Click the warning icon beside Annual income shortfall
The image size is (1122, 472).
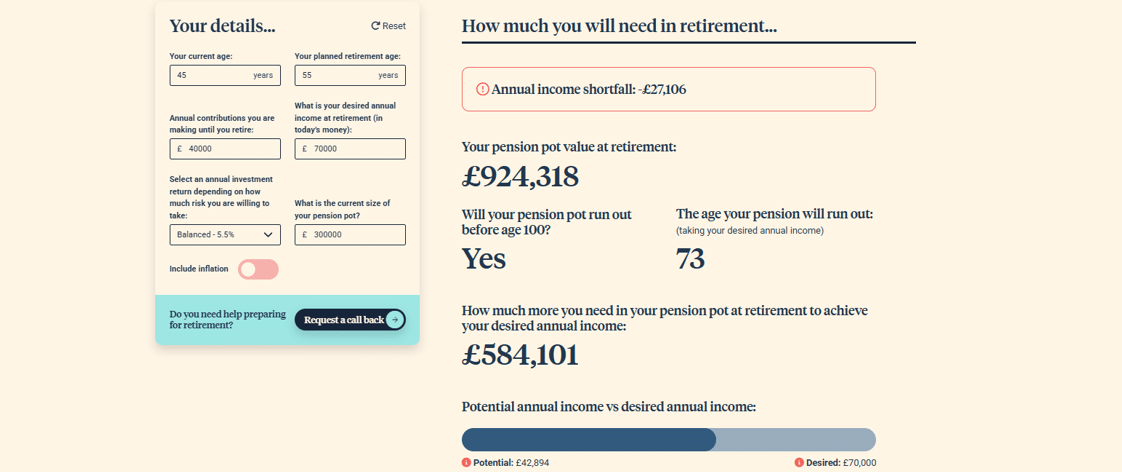482,89
